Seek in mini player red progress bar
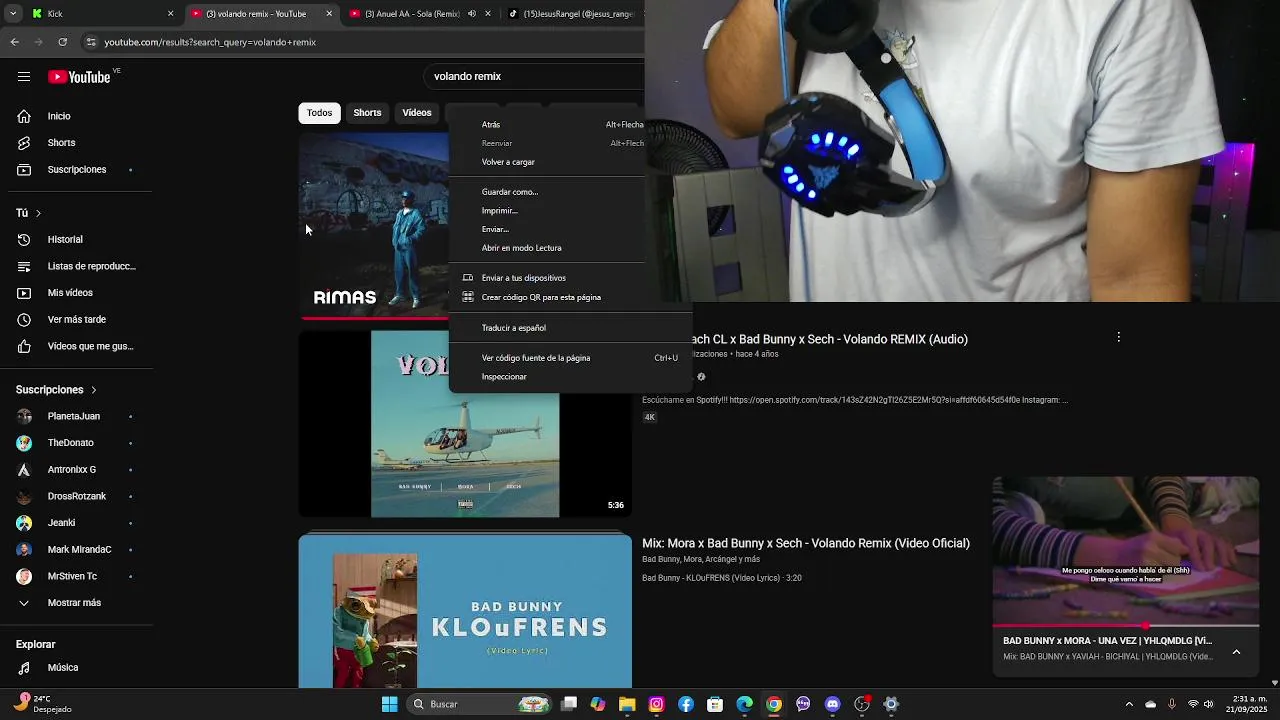This screenshot has width=1280, height=720. (1125, 626)
